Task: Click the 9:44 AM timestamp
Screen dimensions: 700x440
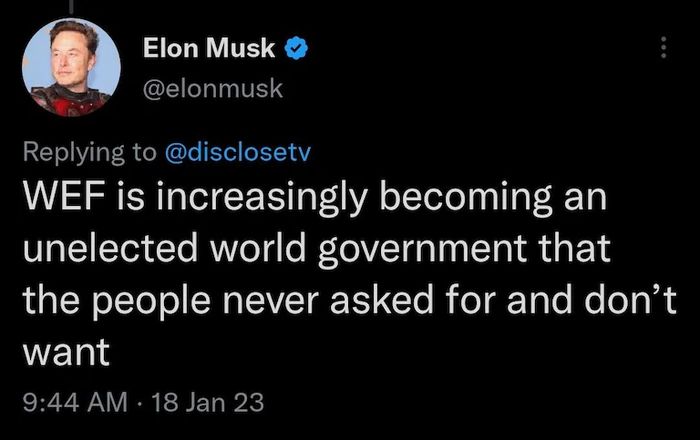Action: pyautogui.click(x=75, y=402)
